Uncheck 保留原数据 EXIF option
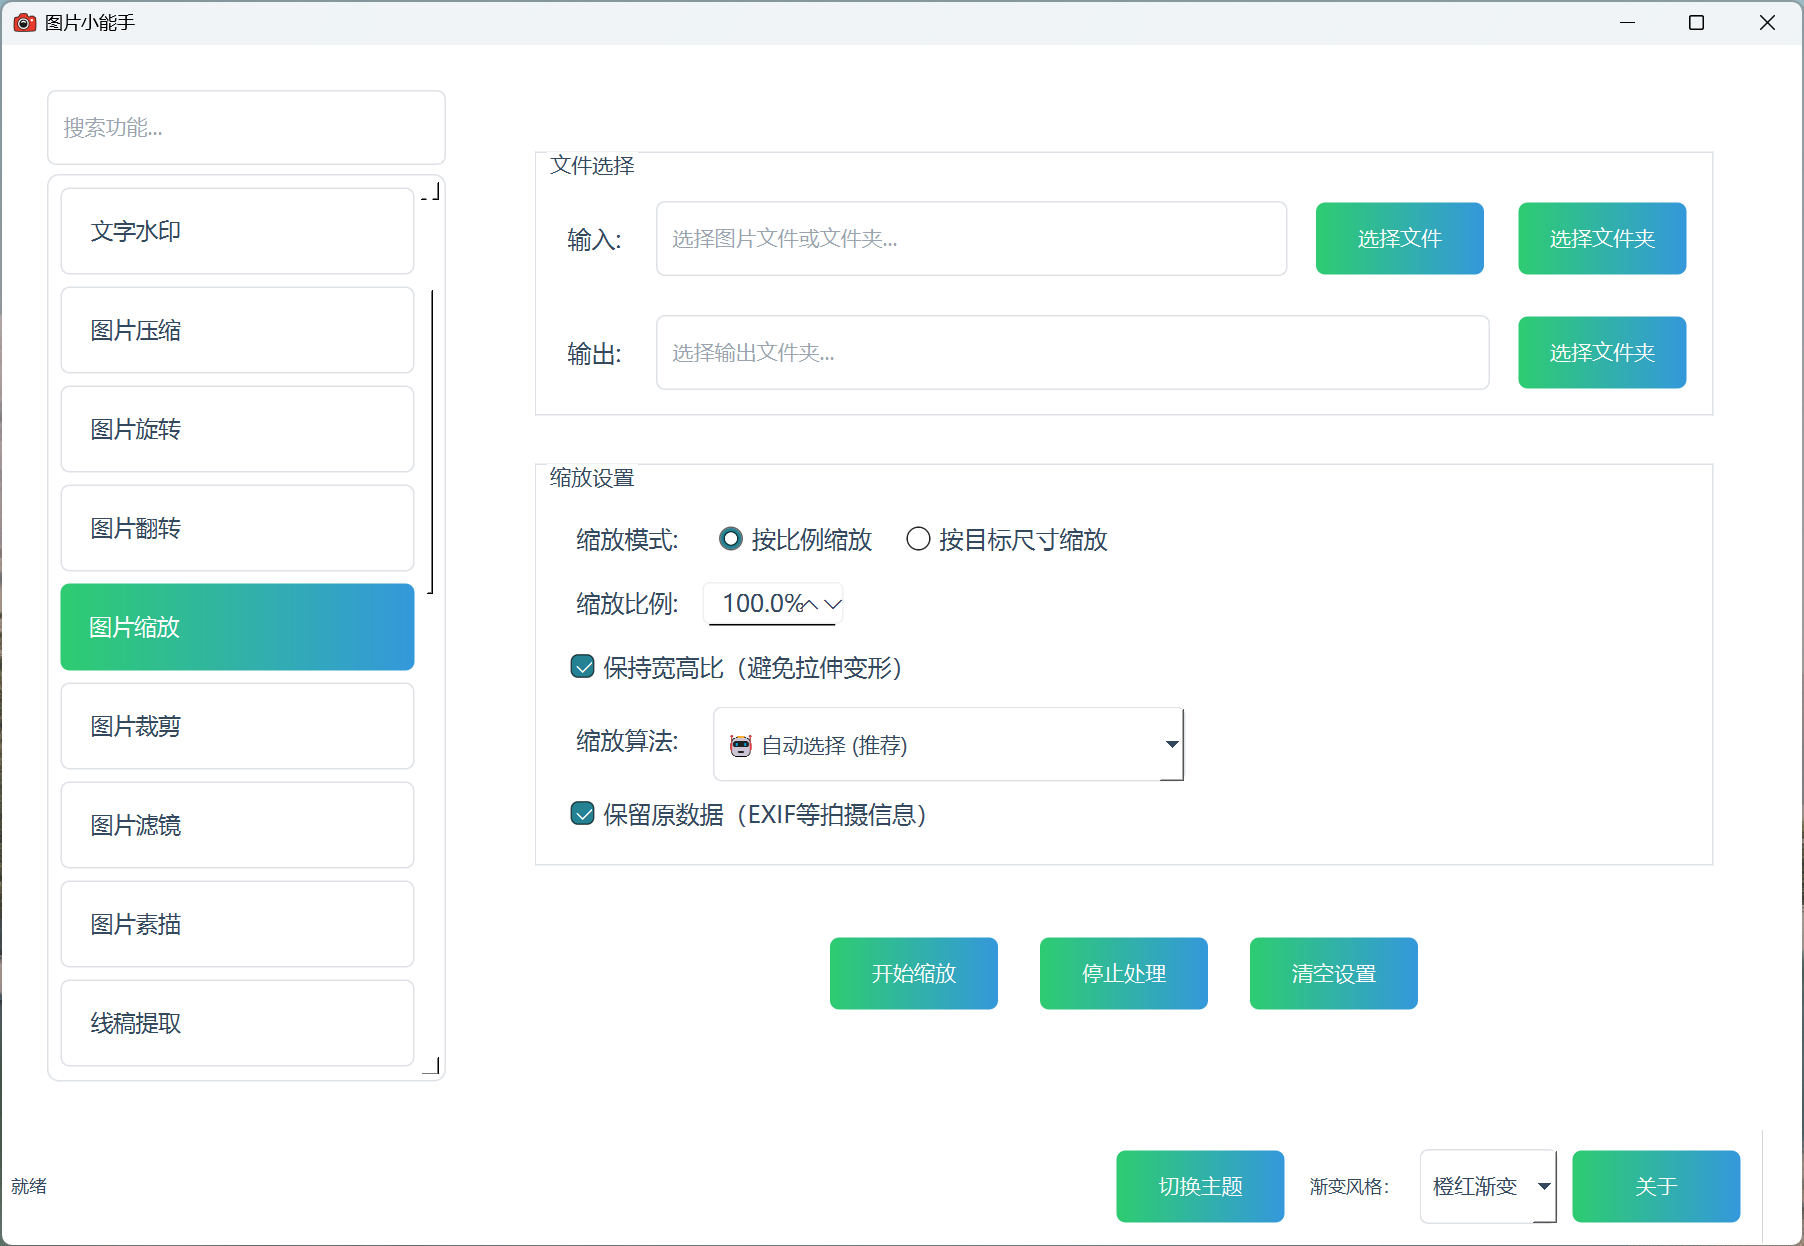 583,814
